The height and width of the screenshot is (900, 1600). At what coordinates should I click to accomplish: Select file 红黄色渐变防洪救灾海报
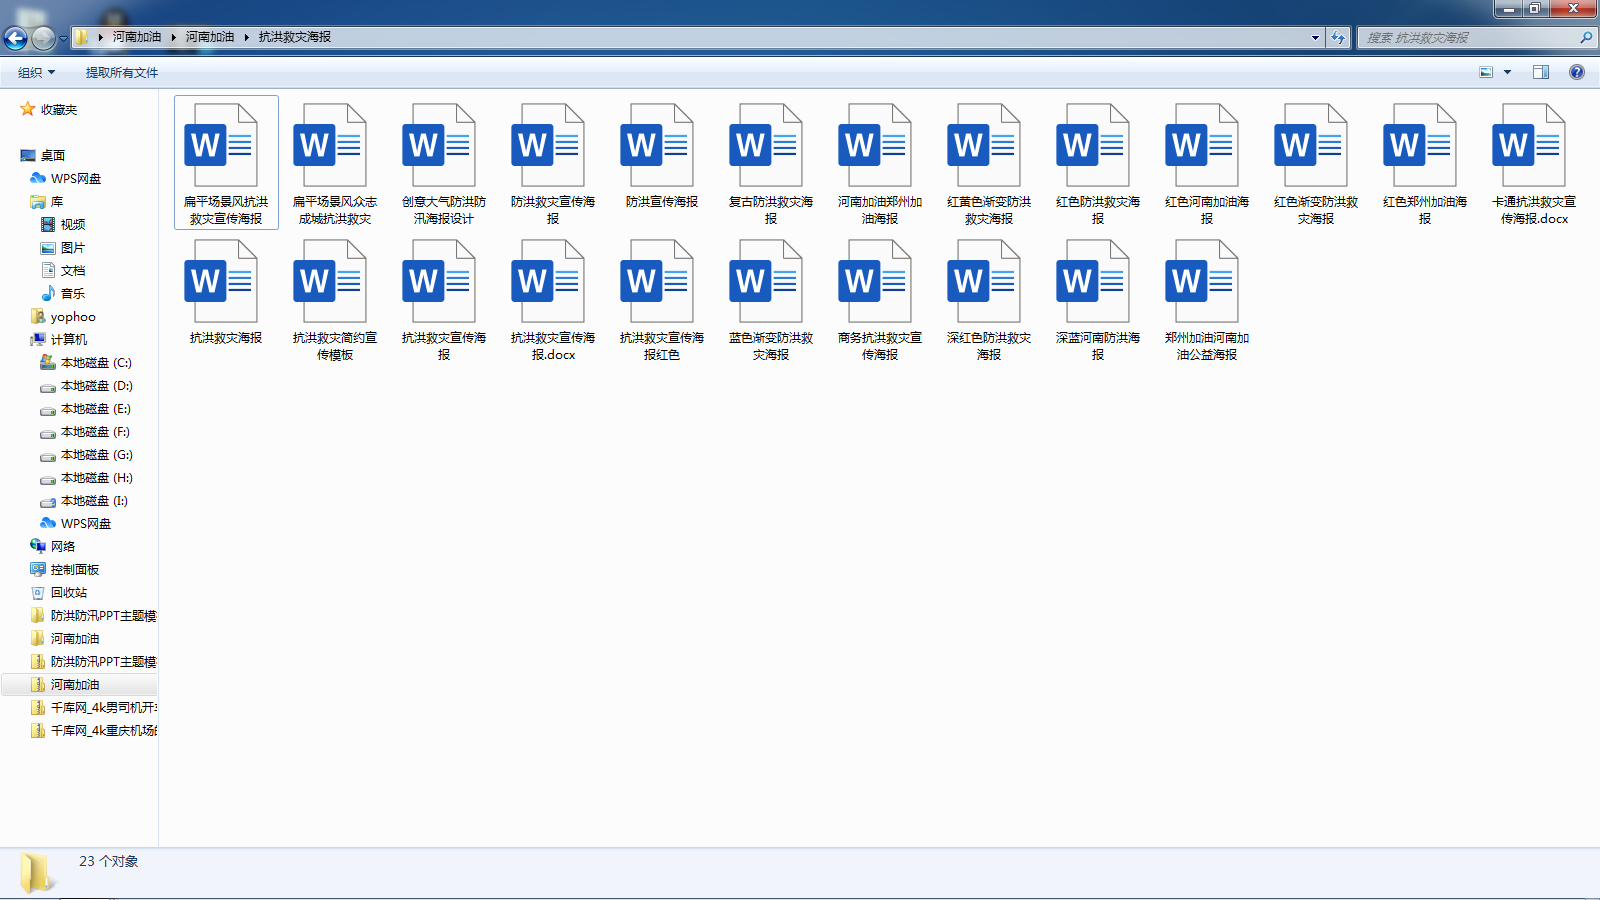(x=989, y=163)
